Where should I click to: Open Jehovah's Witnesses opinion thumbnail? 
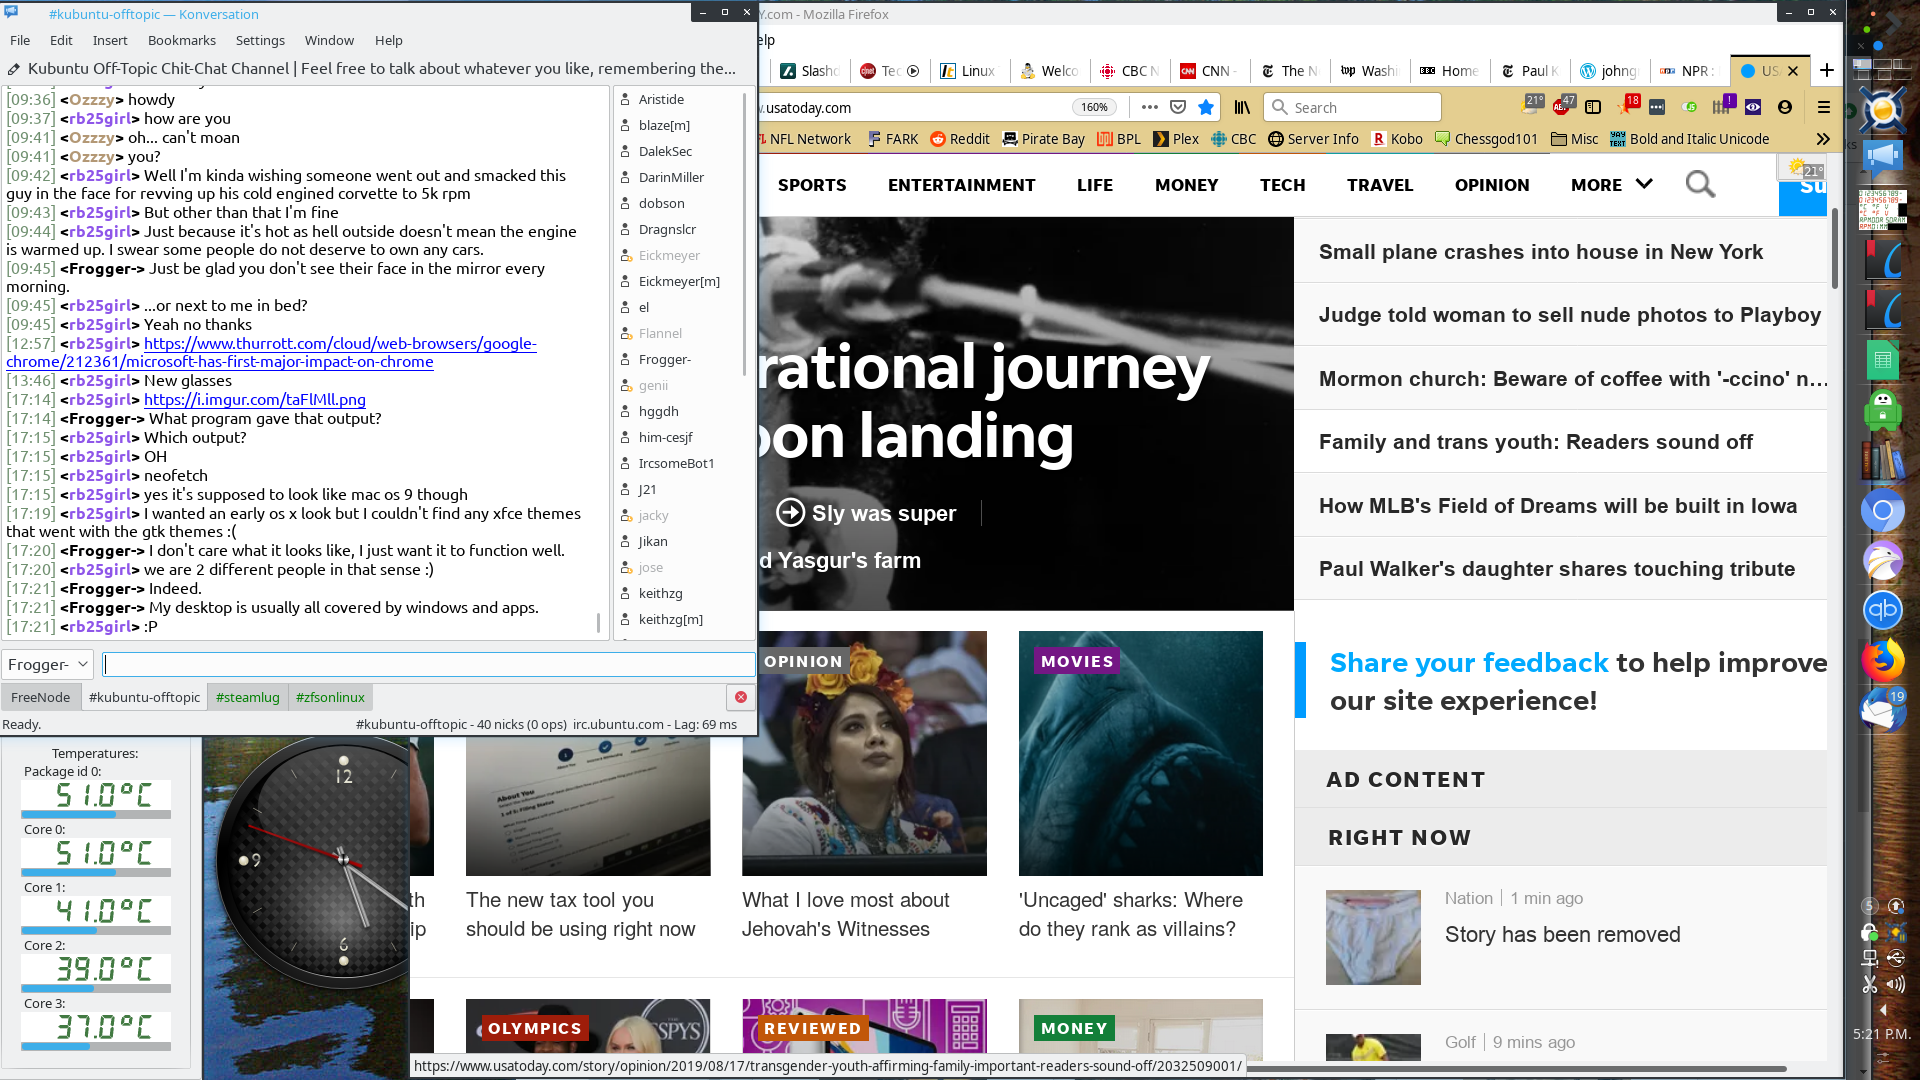click(x=864, y=753)
